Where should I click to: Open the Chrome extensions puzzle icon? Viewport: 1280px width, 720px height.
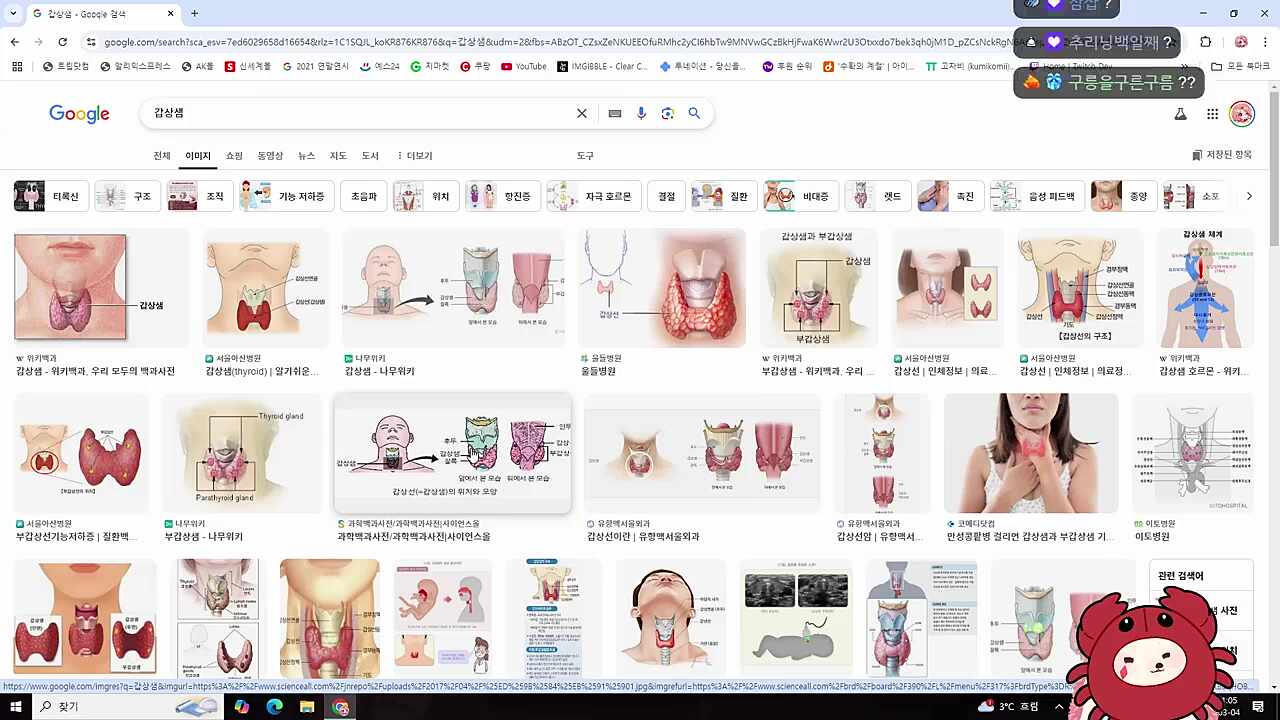point(1206,42)
